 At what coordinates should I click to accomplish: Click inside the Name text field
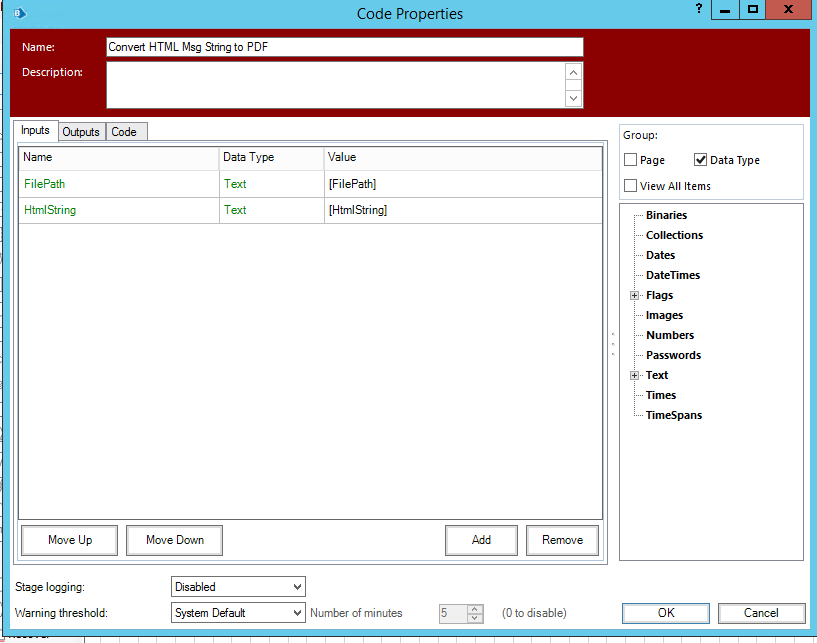click(344, 47)
